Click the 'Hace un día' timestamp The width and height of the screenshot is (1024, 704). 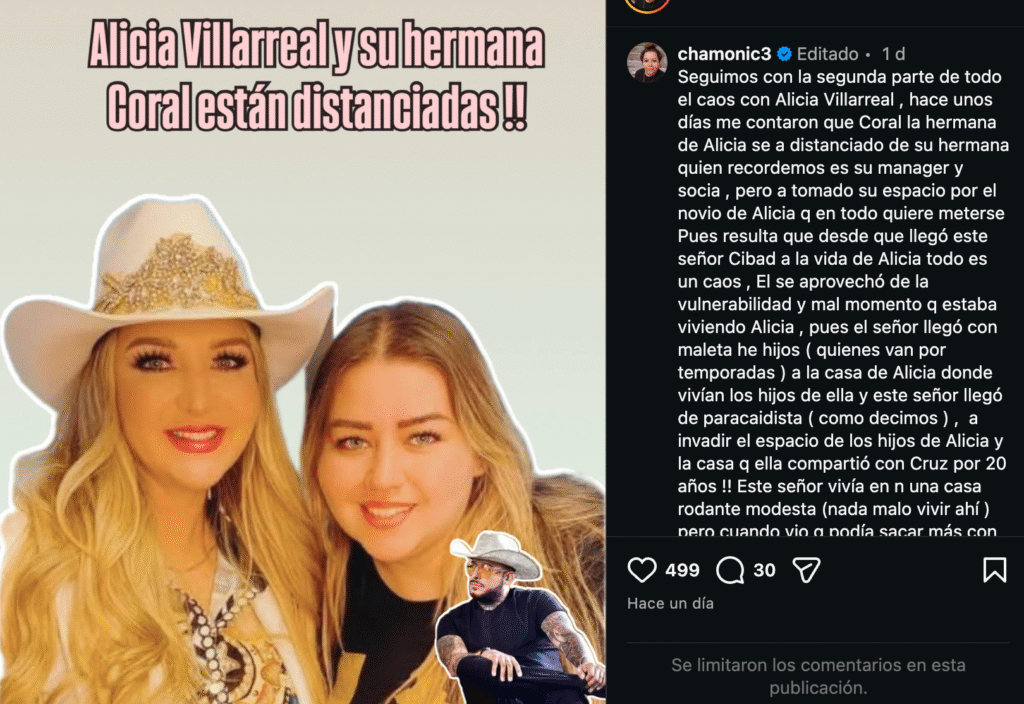click(x=670, y=603)
